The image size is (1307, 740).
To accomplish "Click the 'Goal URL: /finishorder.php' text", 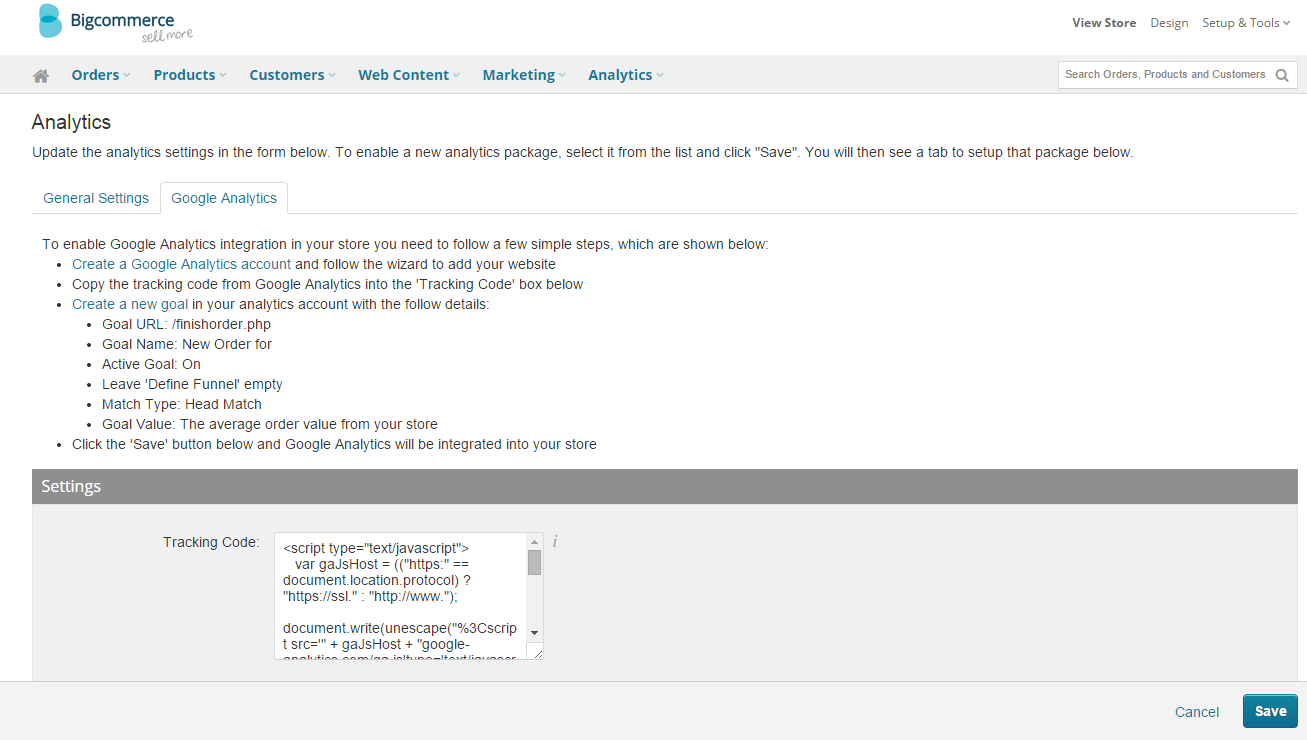I will click(x=186, y=324).
